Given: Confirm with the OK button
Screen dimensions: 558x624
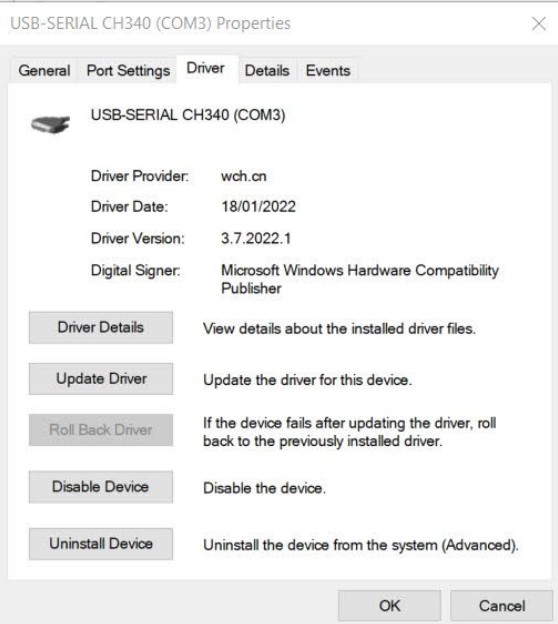Looking at the screenshot, I should [x=390, y=606].
